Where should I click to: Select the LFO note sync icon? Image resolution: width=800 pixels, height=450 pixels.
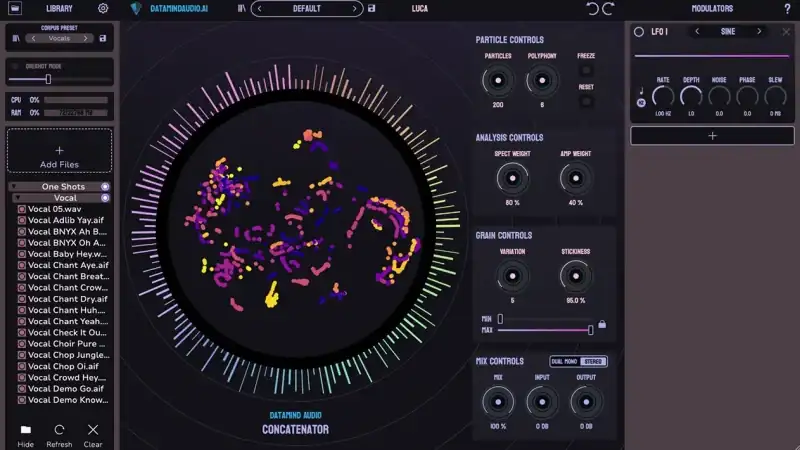[641, 91]
